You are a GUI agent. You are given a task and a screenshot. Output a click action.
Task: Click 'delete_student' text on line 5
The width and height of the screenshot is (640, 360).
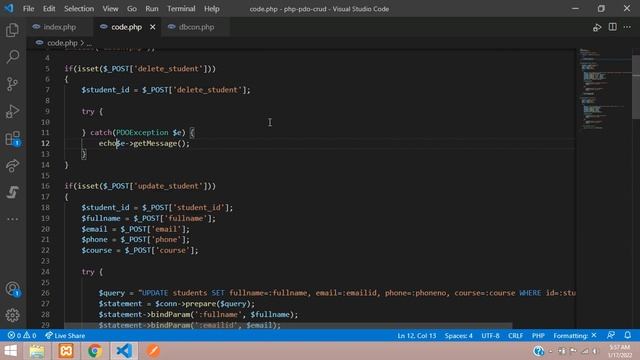pos(168,69)
